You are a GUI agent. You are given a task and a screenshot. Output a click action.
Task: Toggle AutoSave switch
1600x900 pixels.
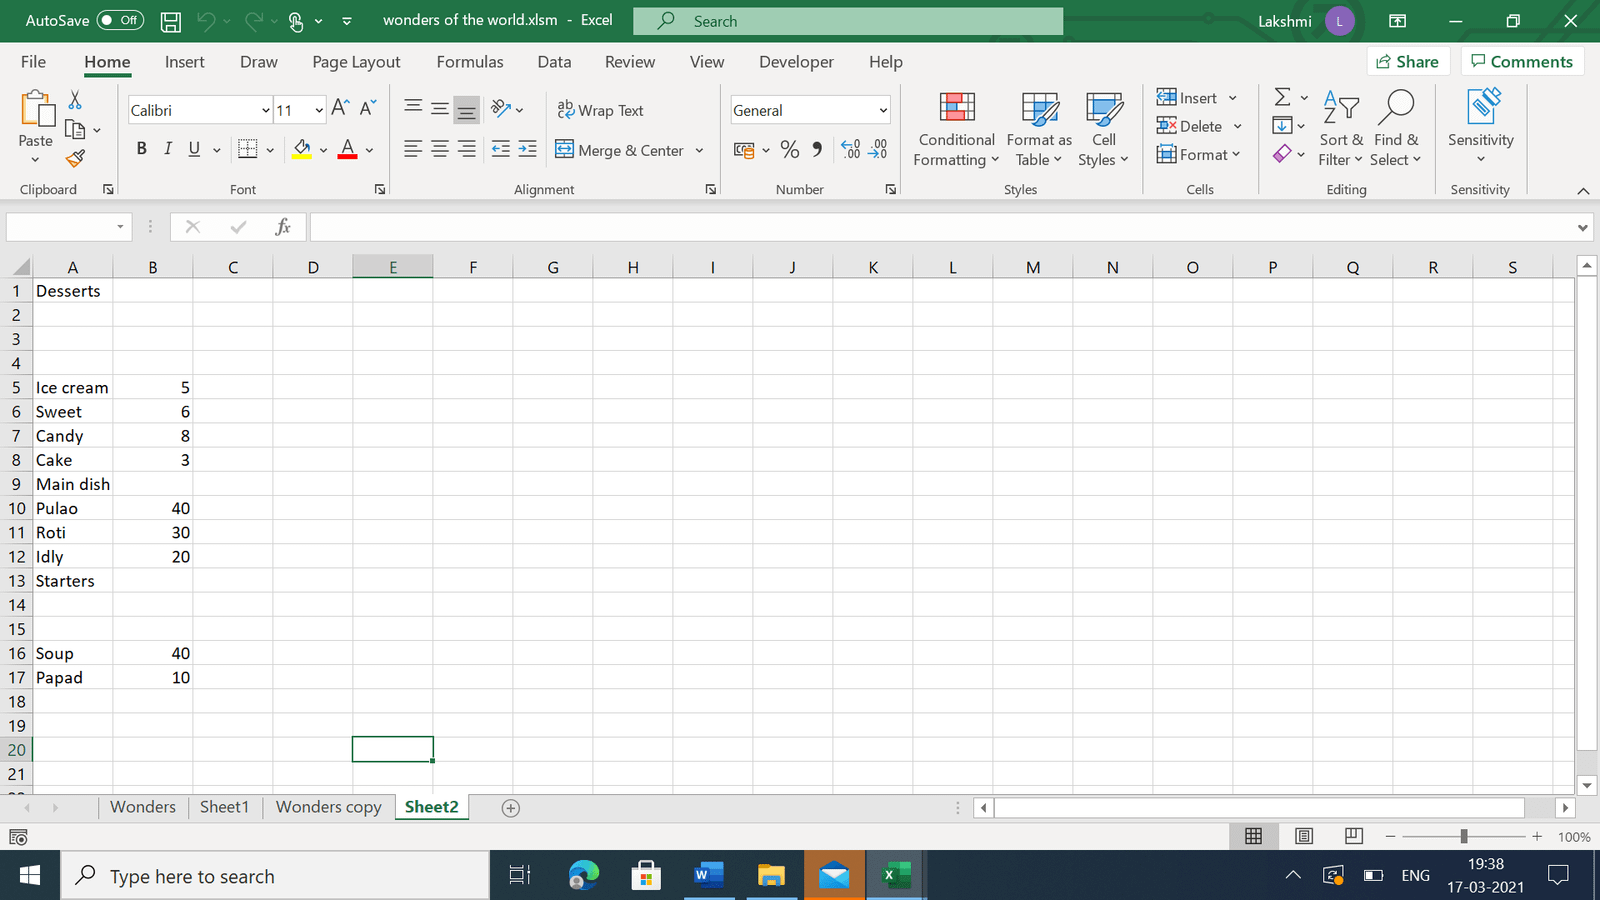(120, 20)
